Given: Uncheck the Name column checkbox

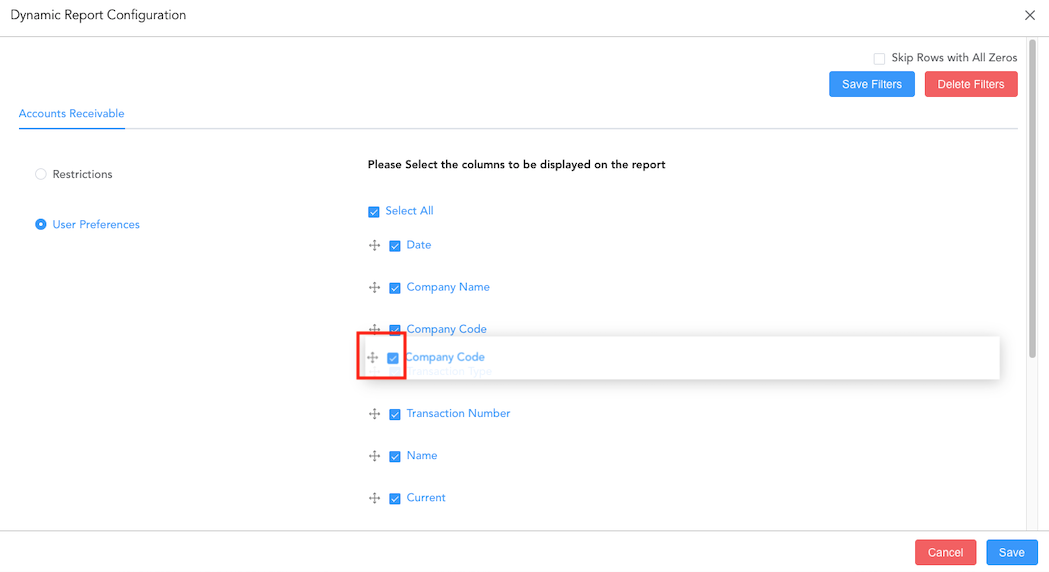Looking at the screenshot, I should pos(395,456).
